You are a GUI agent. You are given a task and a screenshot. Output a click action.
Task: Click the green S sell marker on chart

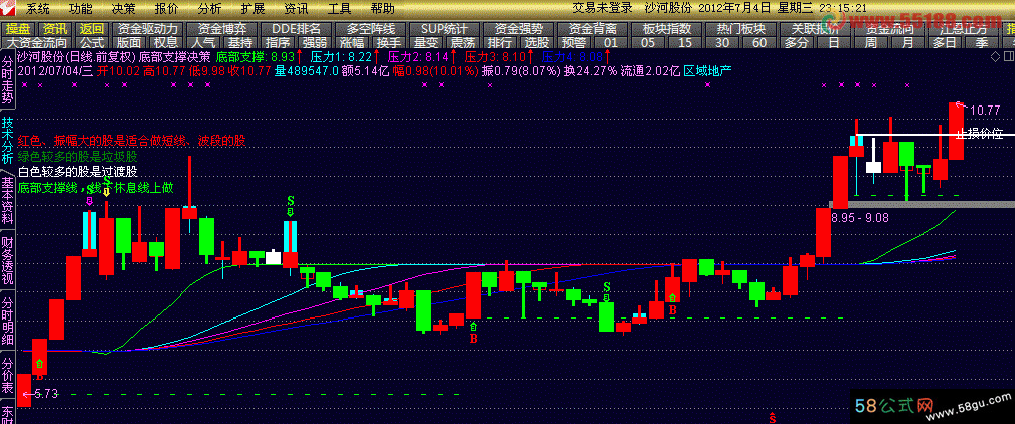[291, 203]
